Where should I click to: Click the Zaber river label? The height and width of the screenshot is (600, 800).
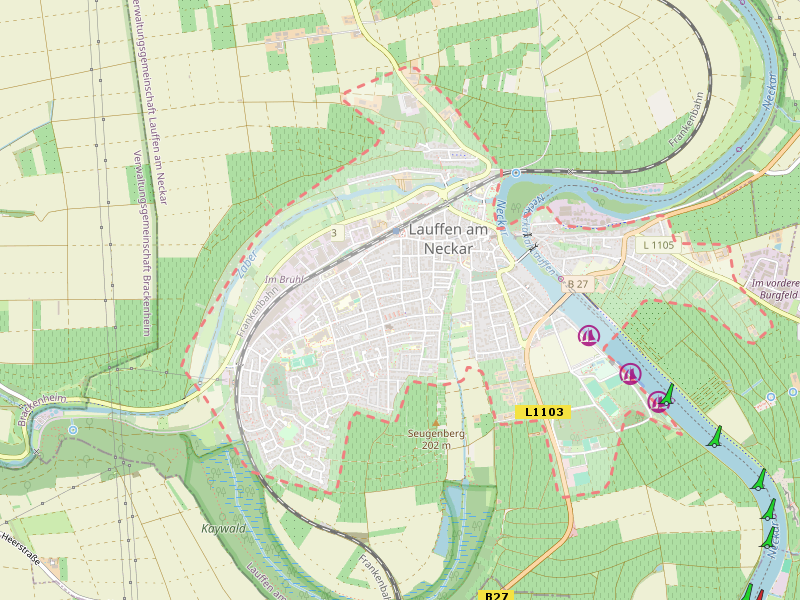(246, 264)
